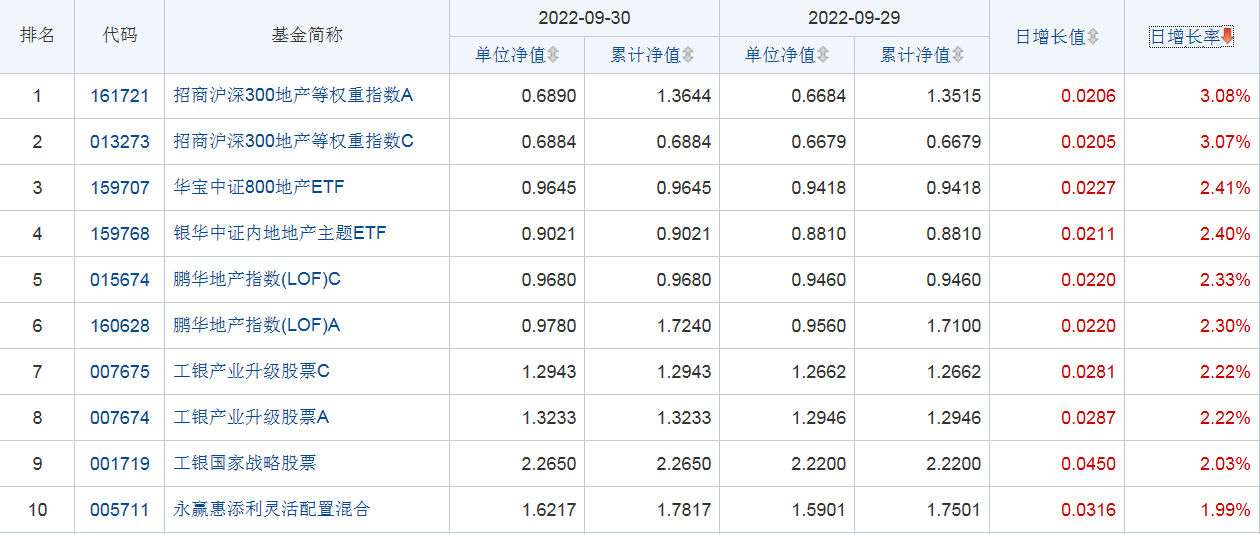Click fund code 007675
The height and width of the screenshot is (534, 1260).
click(x=119, y=372)
